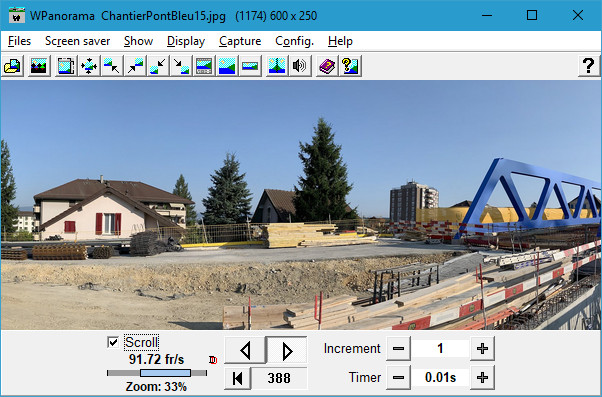
Task: Click the picture-with-control-panel toolbar icon
Action: click(204, 66)
